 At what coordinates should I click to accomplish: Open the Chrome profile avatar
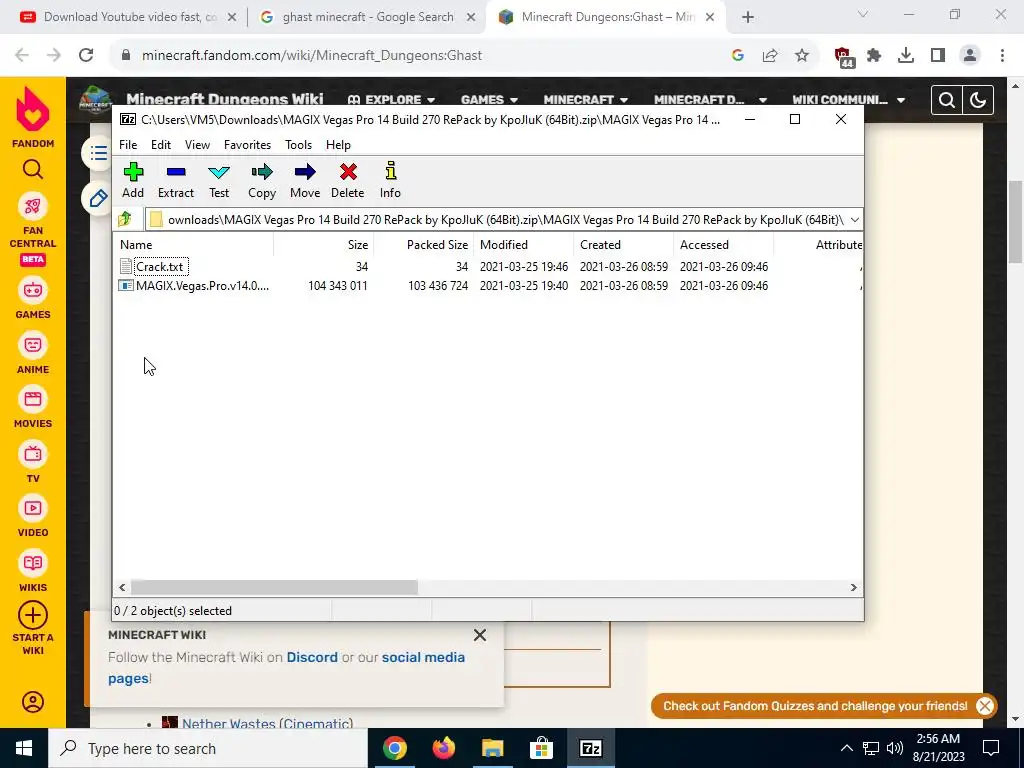tap(970, 56)
